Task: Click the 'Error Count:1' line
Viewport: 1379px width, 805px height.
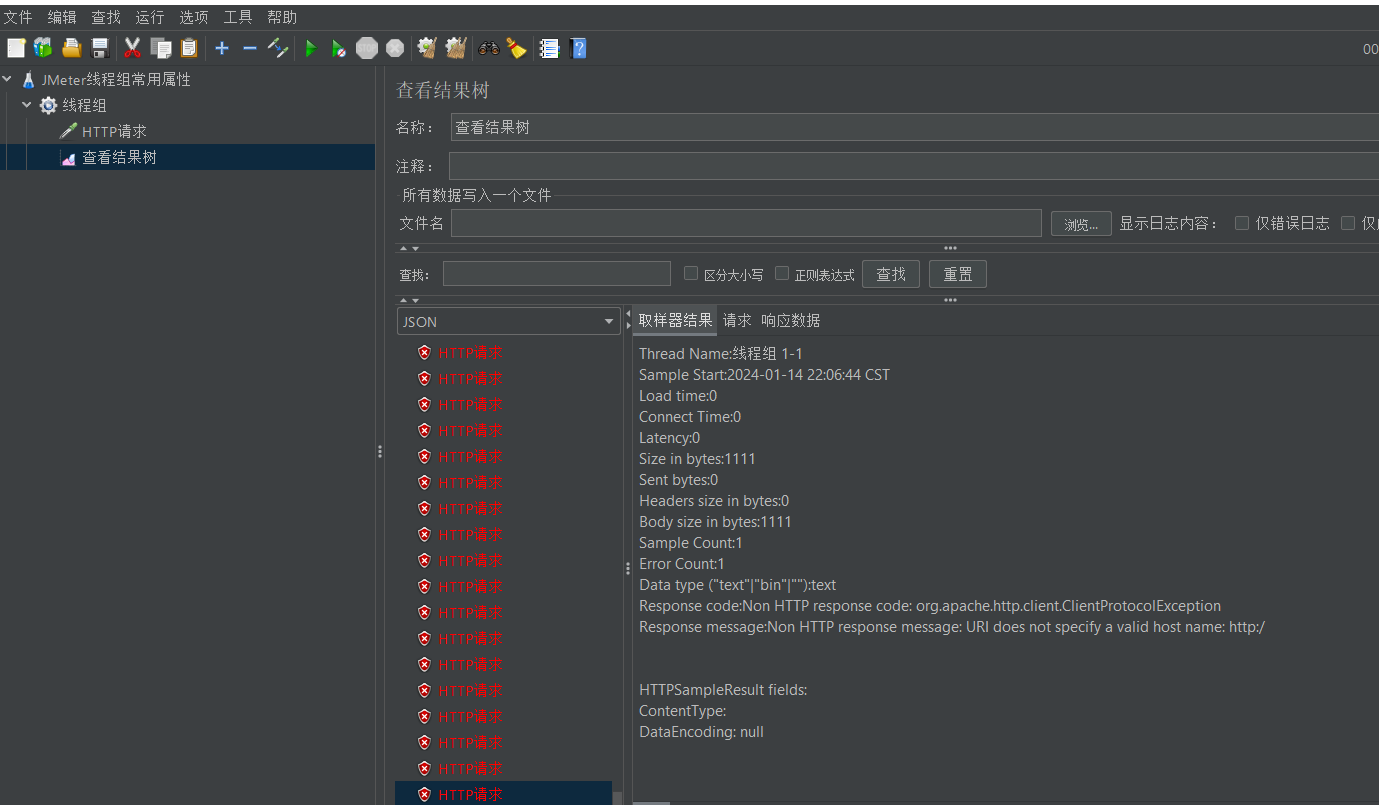Action: coord(682,564)
